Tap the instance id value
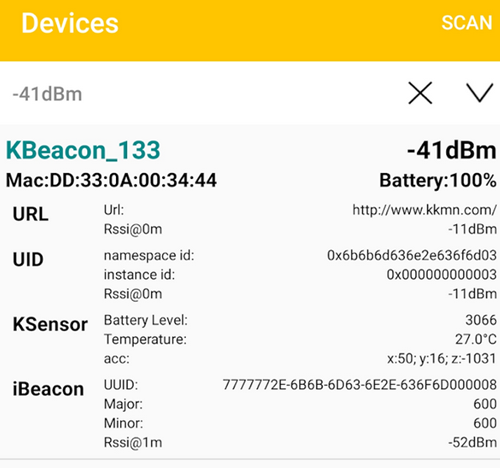 [442, 275]
